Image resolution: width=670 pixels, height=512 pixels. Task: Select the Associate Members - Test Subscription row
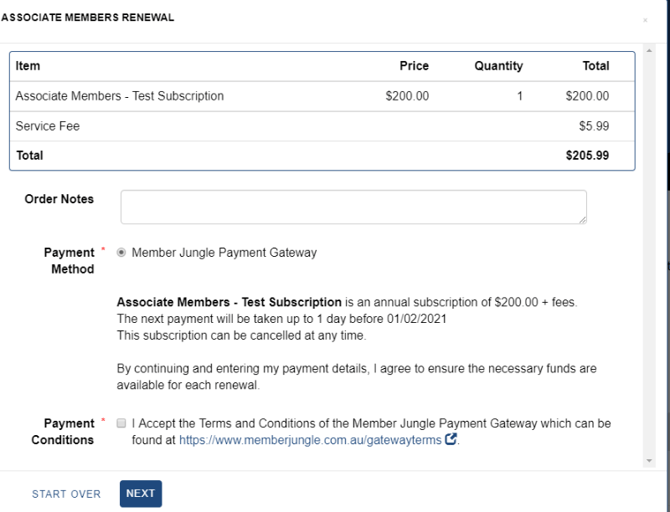[120, 96]
